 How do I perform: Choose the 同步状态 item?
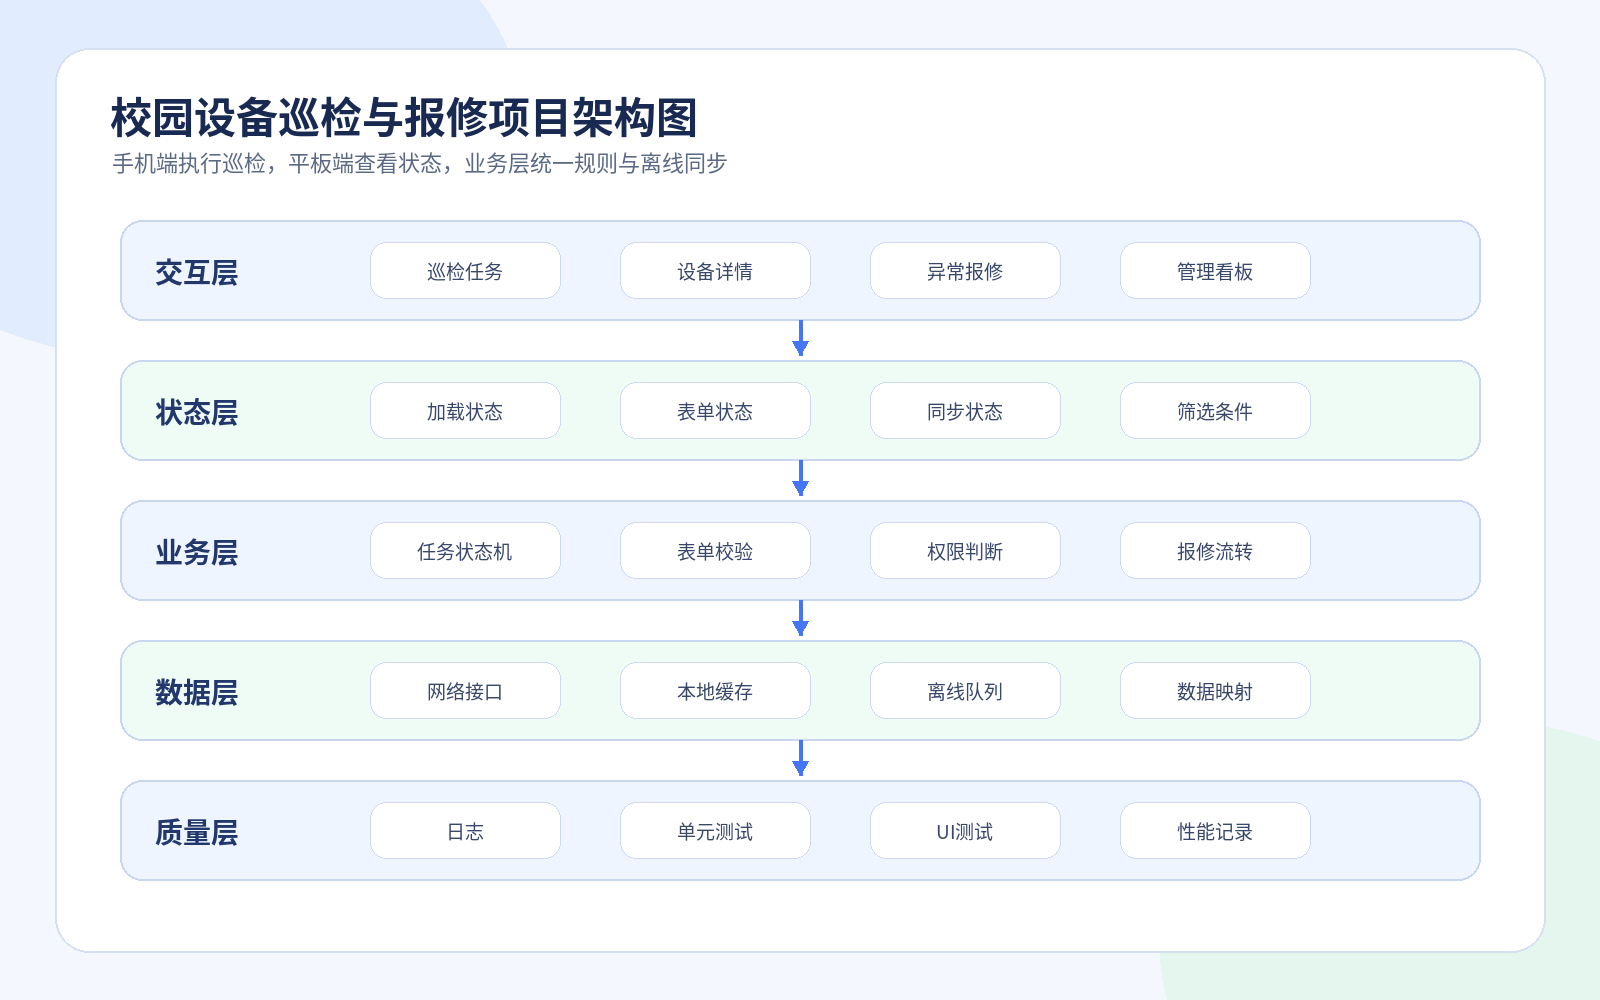965,411
